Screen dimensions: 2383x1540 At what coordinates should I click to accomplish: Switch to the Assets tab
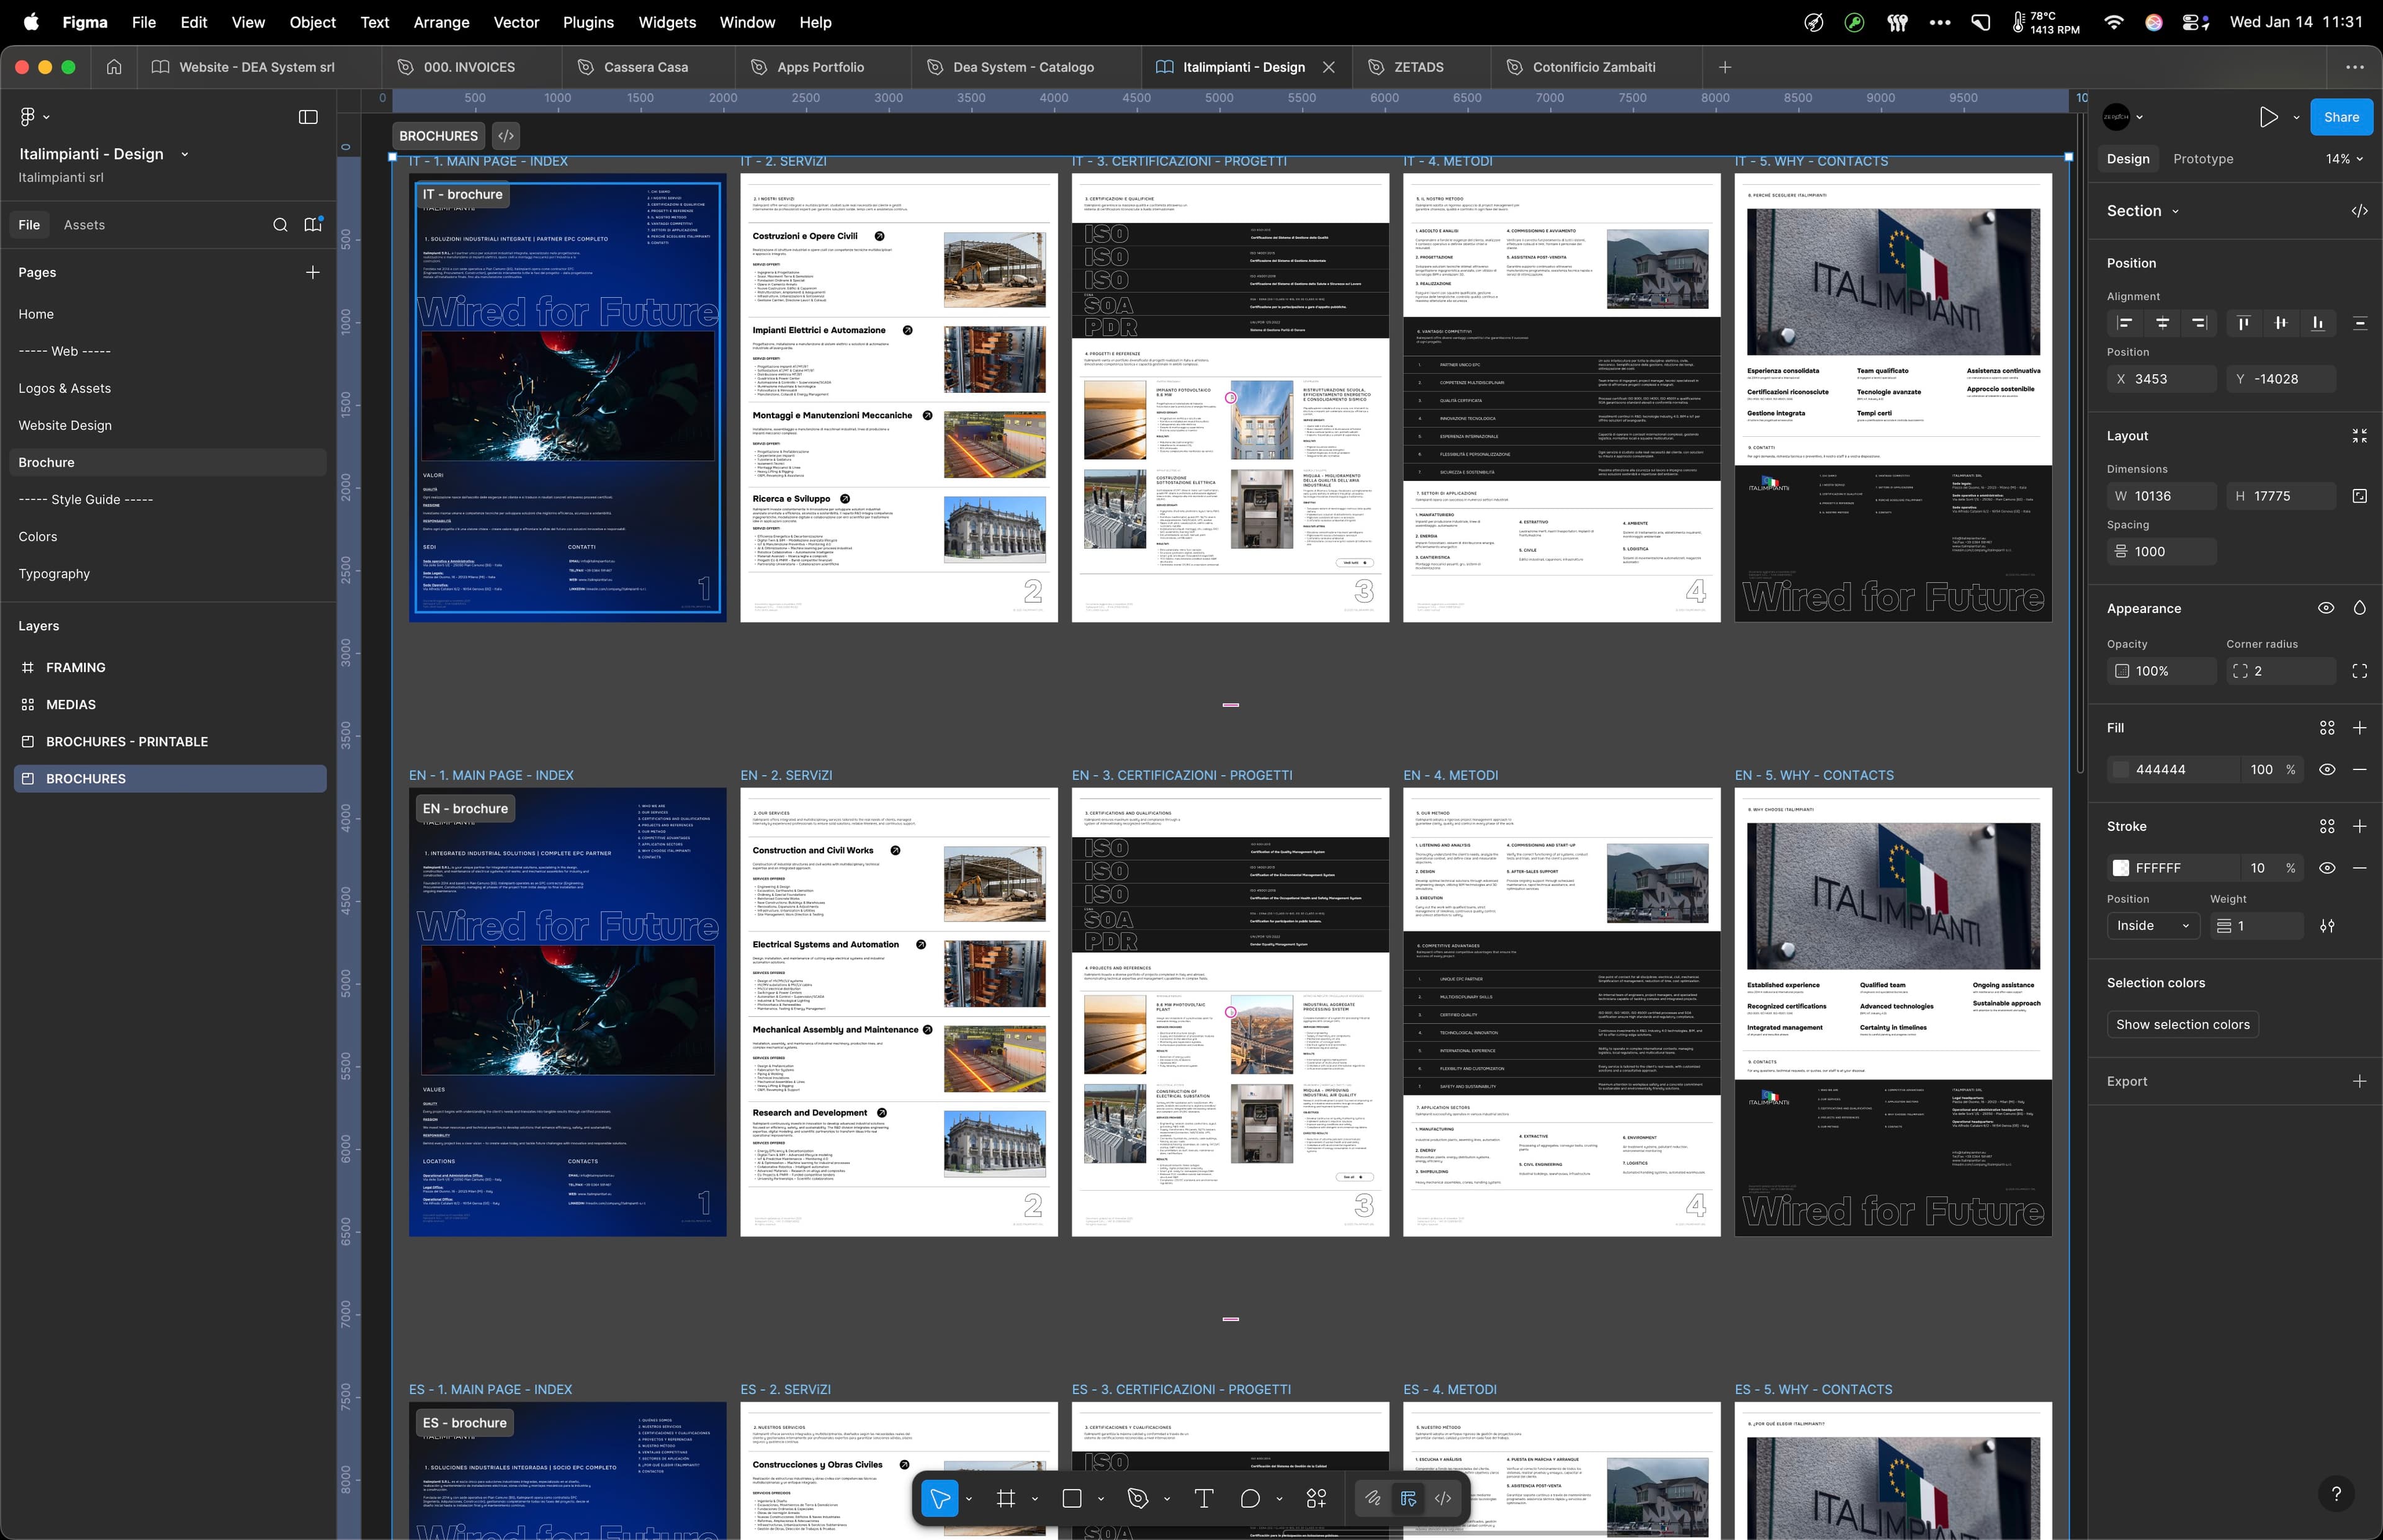pyautogui.click(x=84, y=225)
